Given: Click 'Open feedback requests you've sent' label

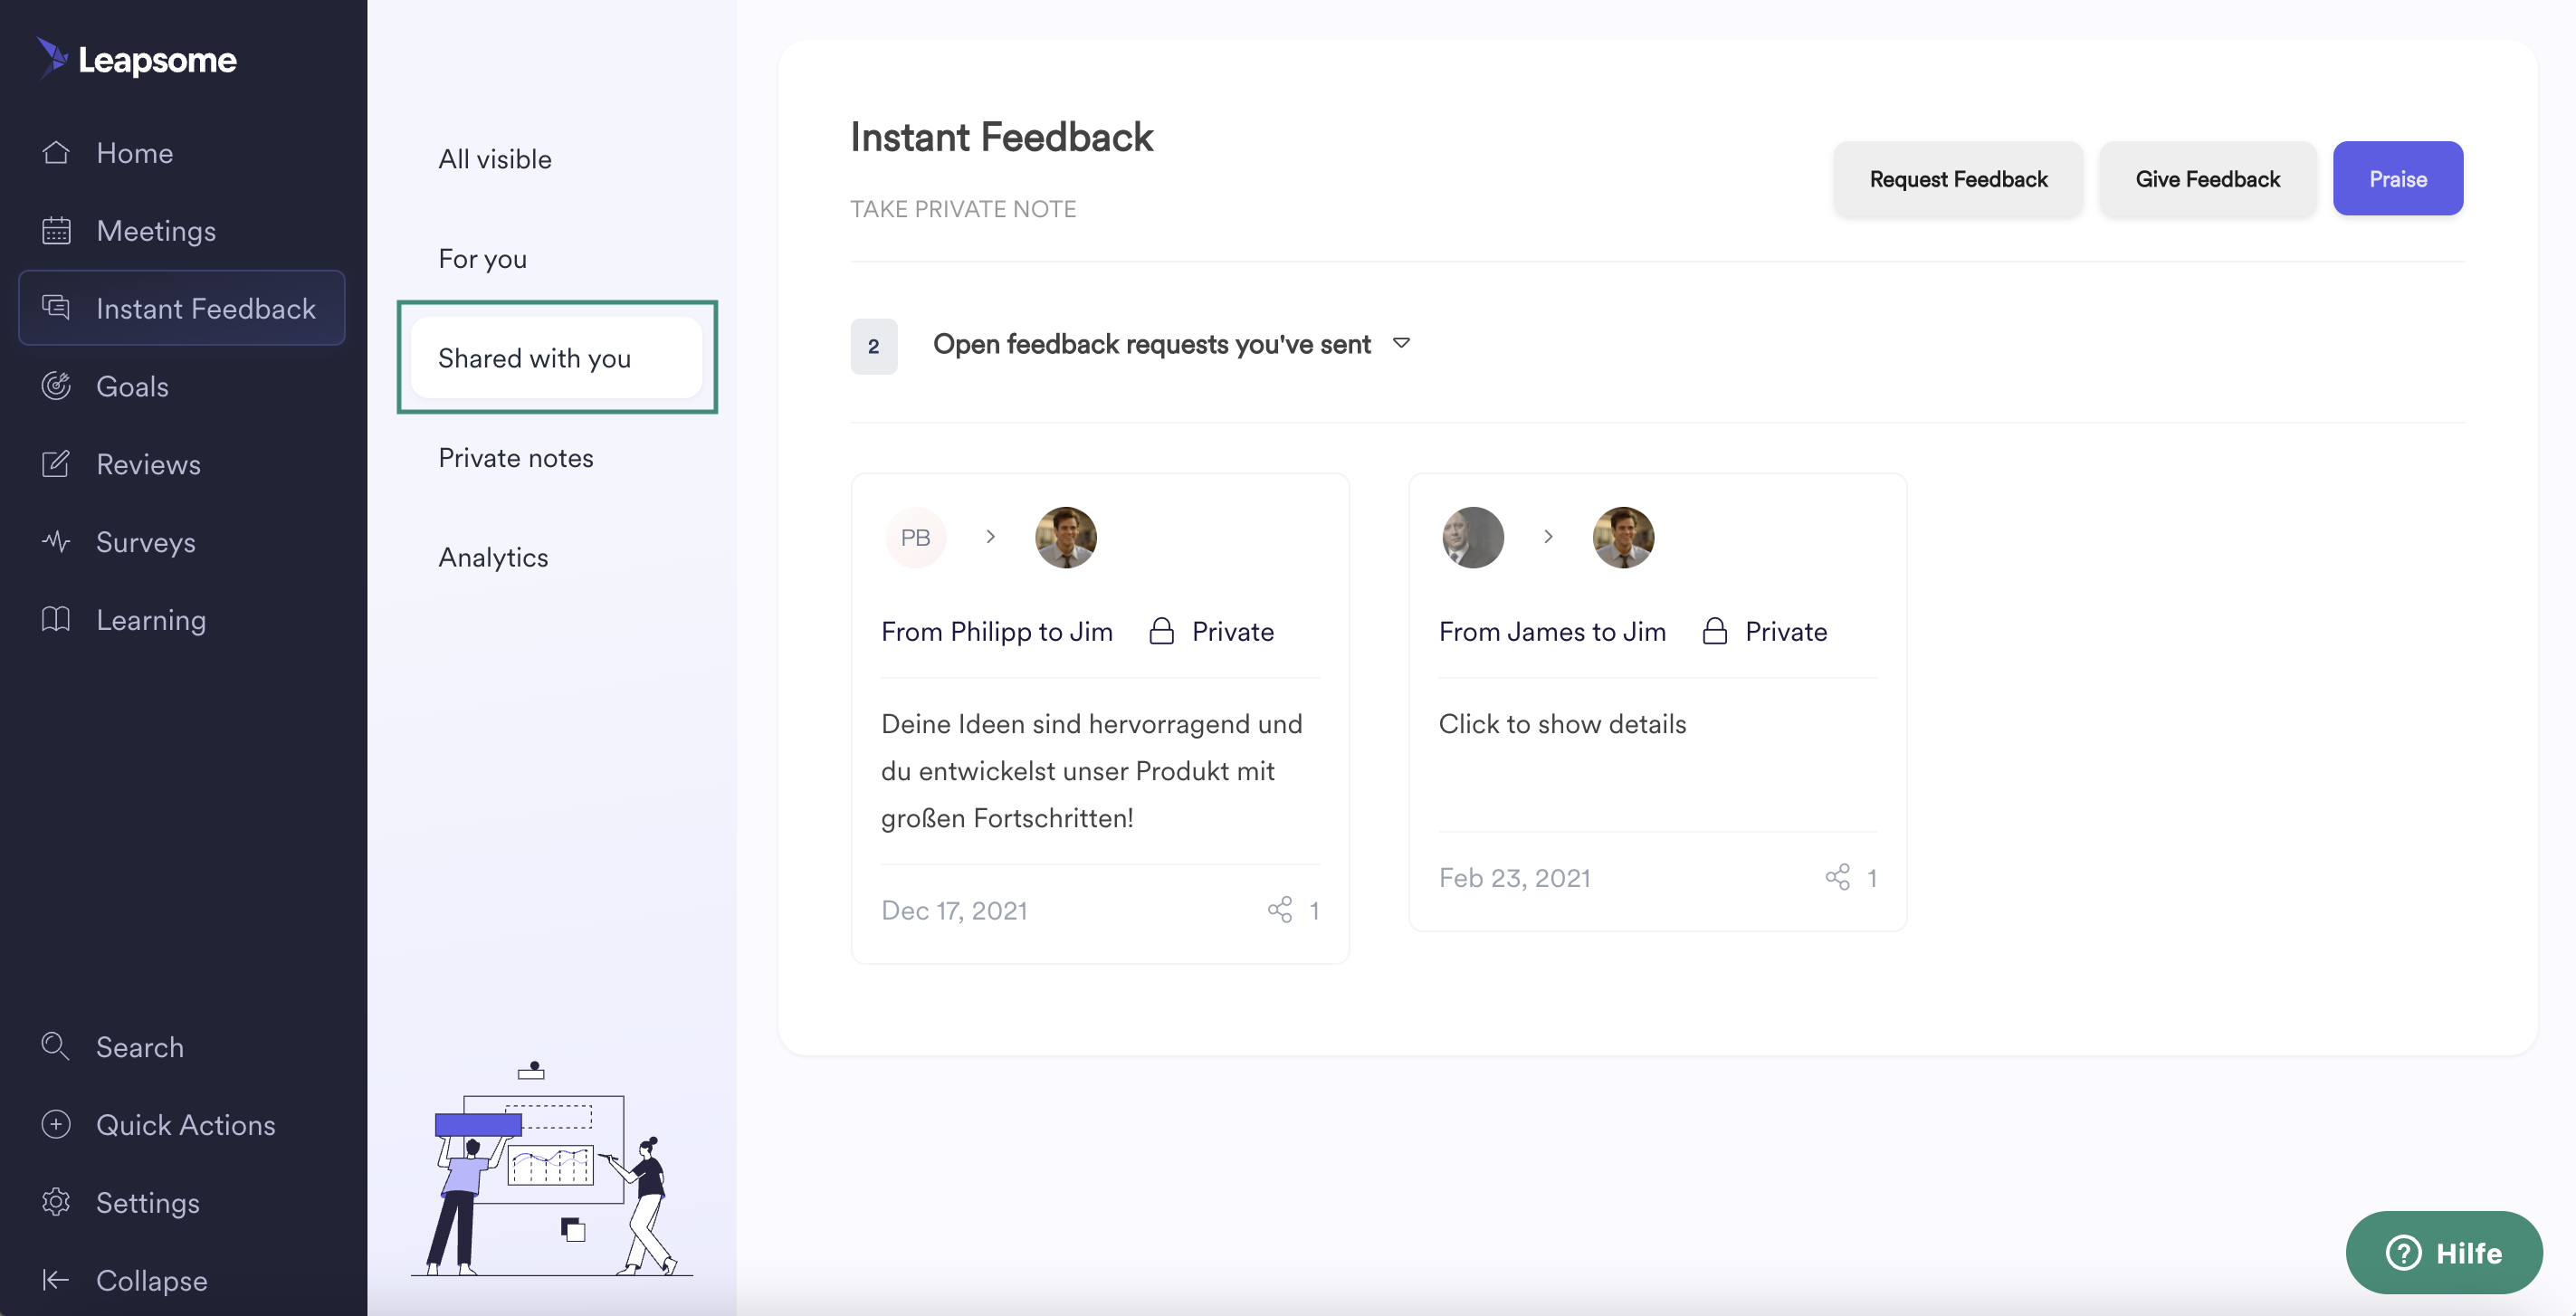Looking at the screenshot, I should point(1151,343).
